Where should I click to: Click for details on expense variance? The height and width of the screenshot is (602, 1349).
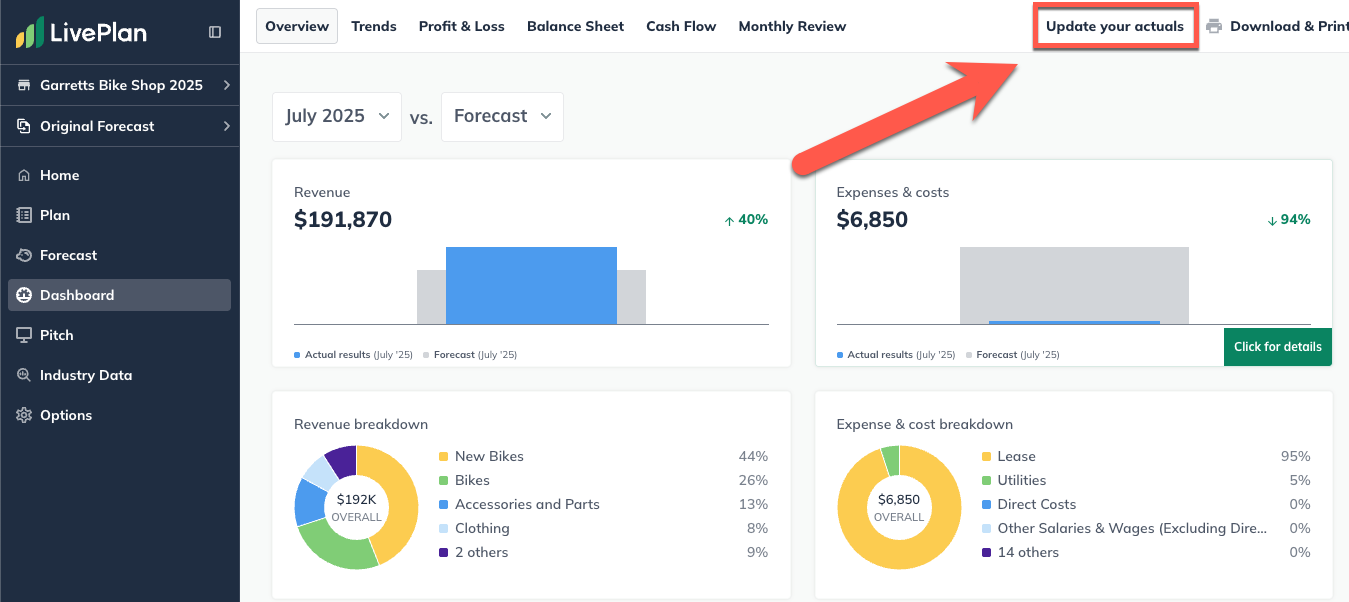[1277, 346]
